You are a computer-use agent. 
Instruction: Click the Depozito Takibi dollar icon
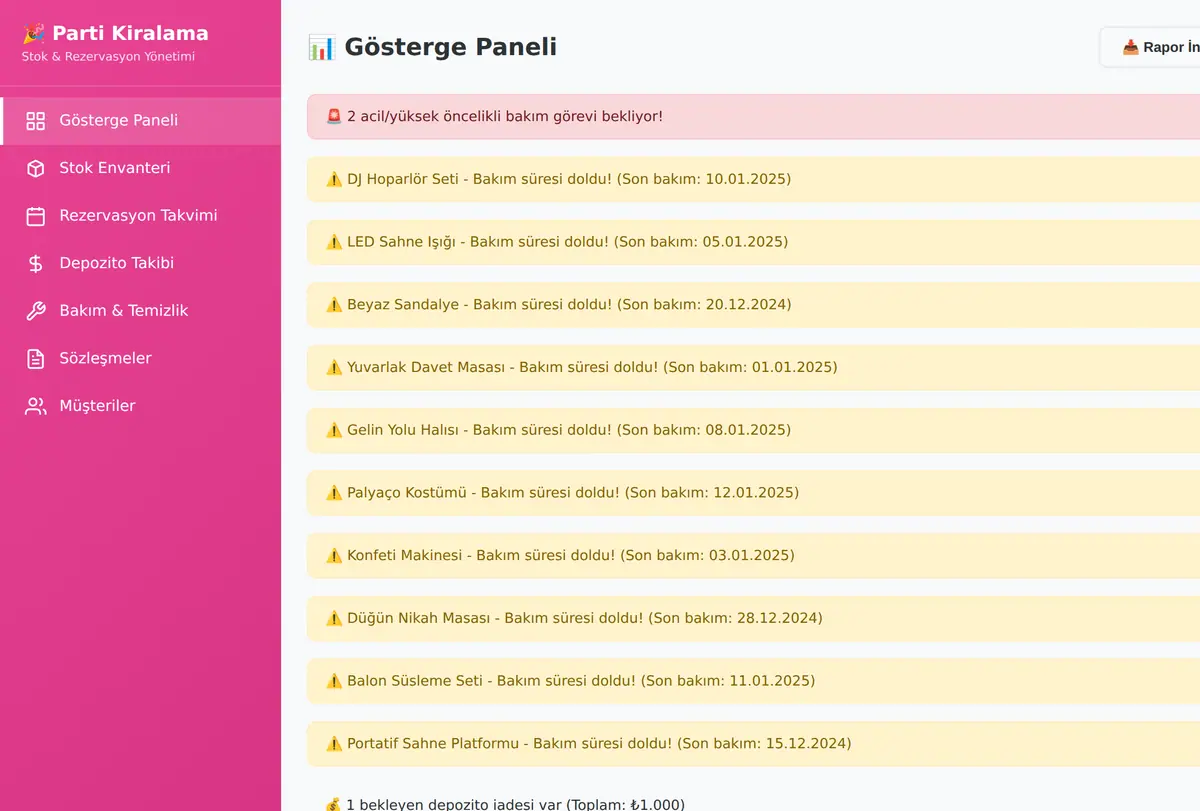pyautogui.click(x=36, y=263)
